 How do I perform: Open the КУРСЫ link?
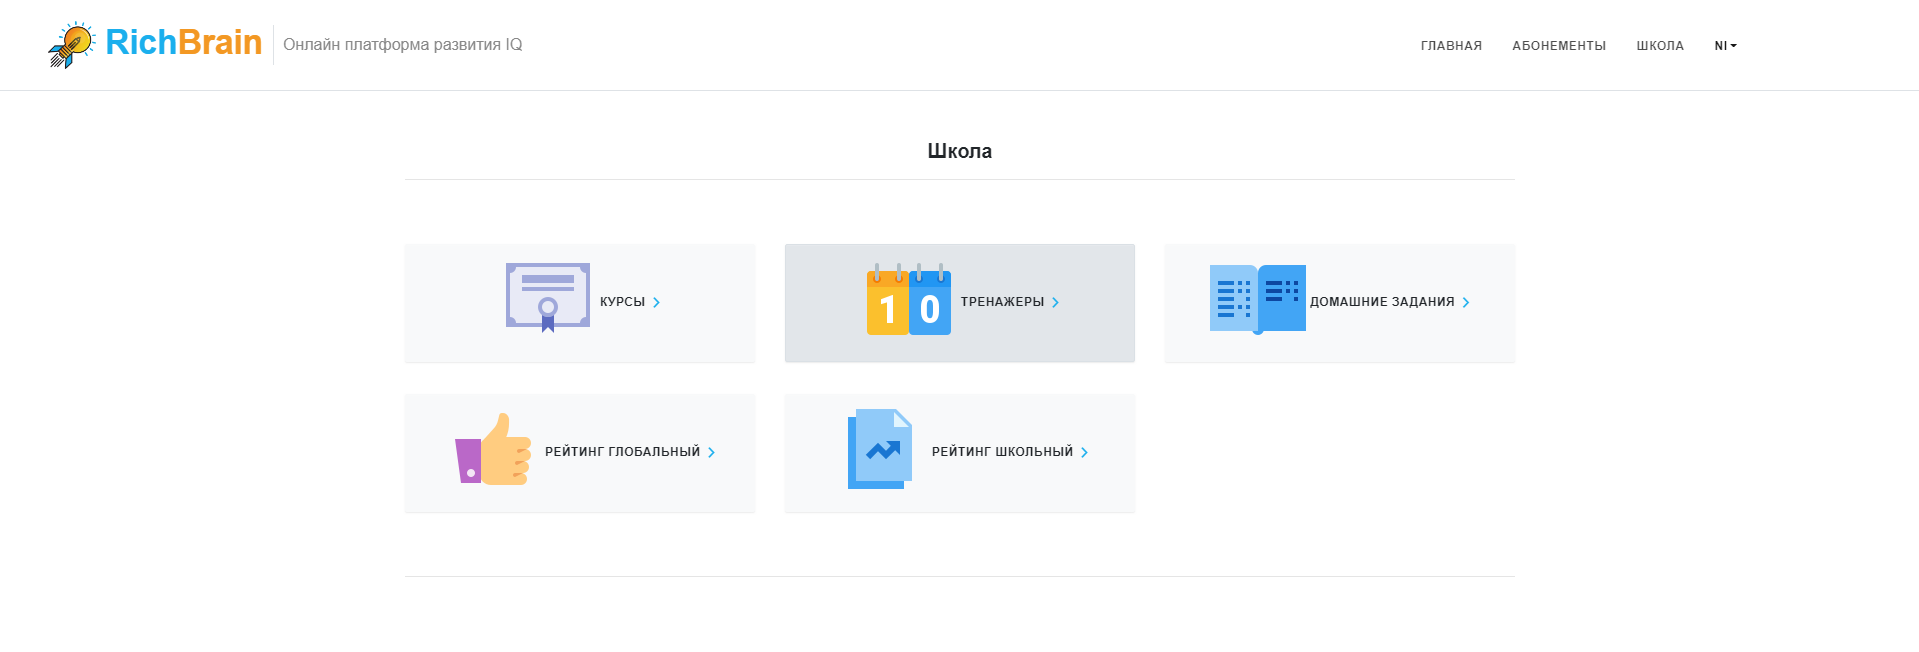[x=622, y=302]
